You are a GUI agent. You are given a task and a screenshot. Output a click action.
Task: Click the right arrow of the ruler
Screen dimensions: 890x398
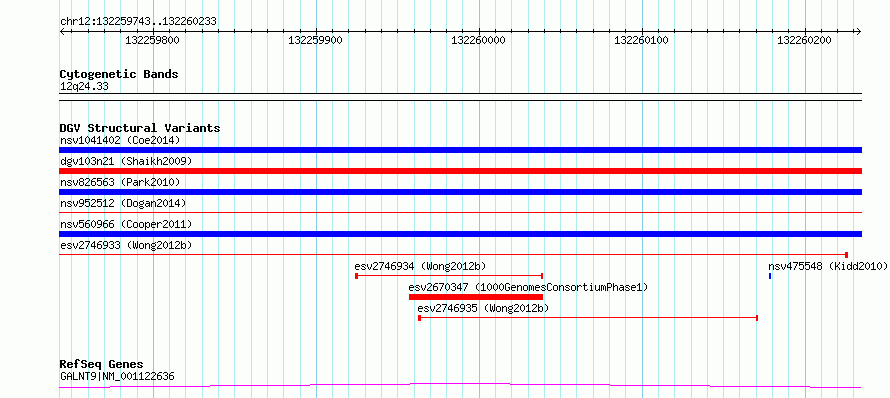(x=858, y=31)
